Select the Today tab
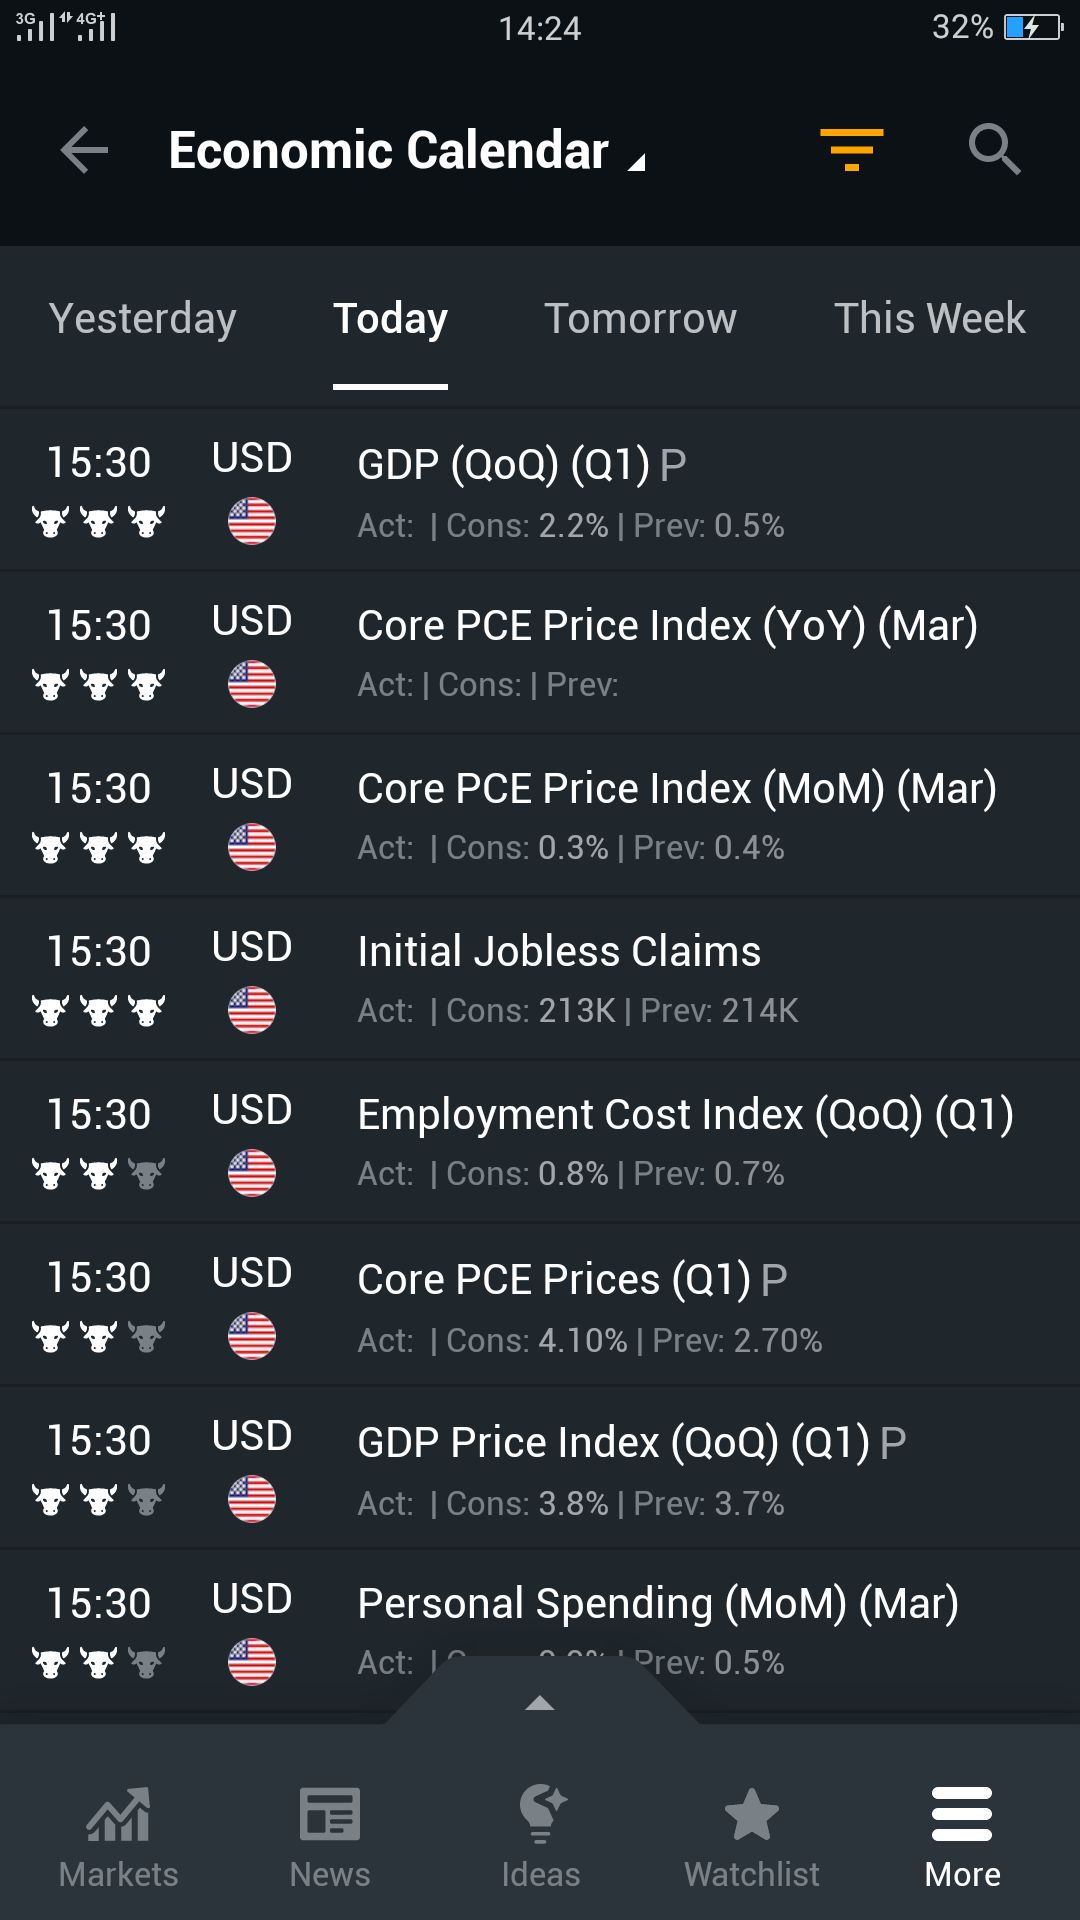 390,319
